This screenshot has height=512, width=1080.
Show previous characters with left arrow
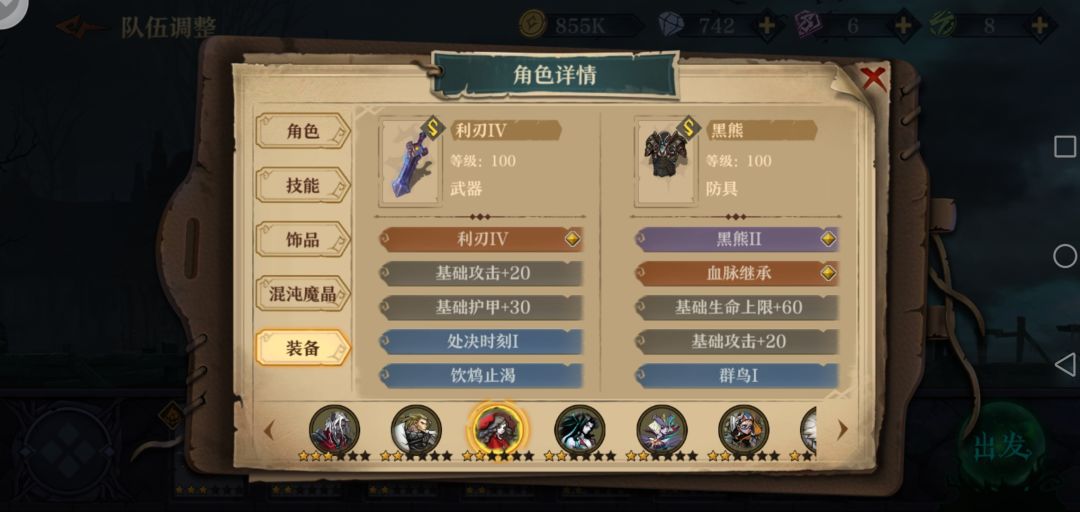(x=269, y=430)
